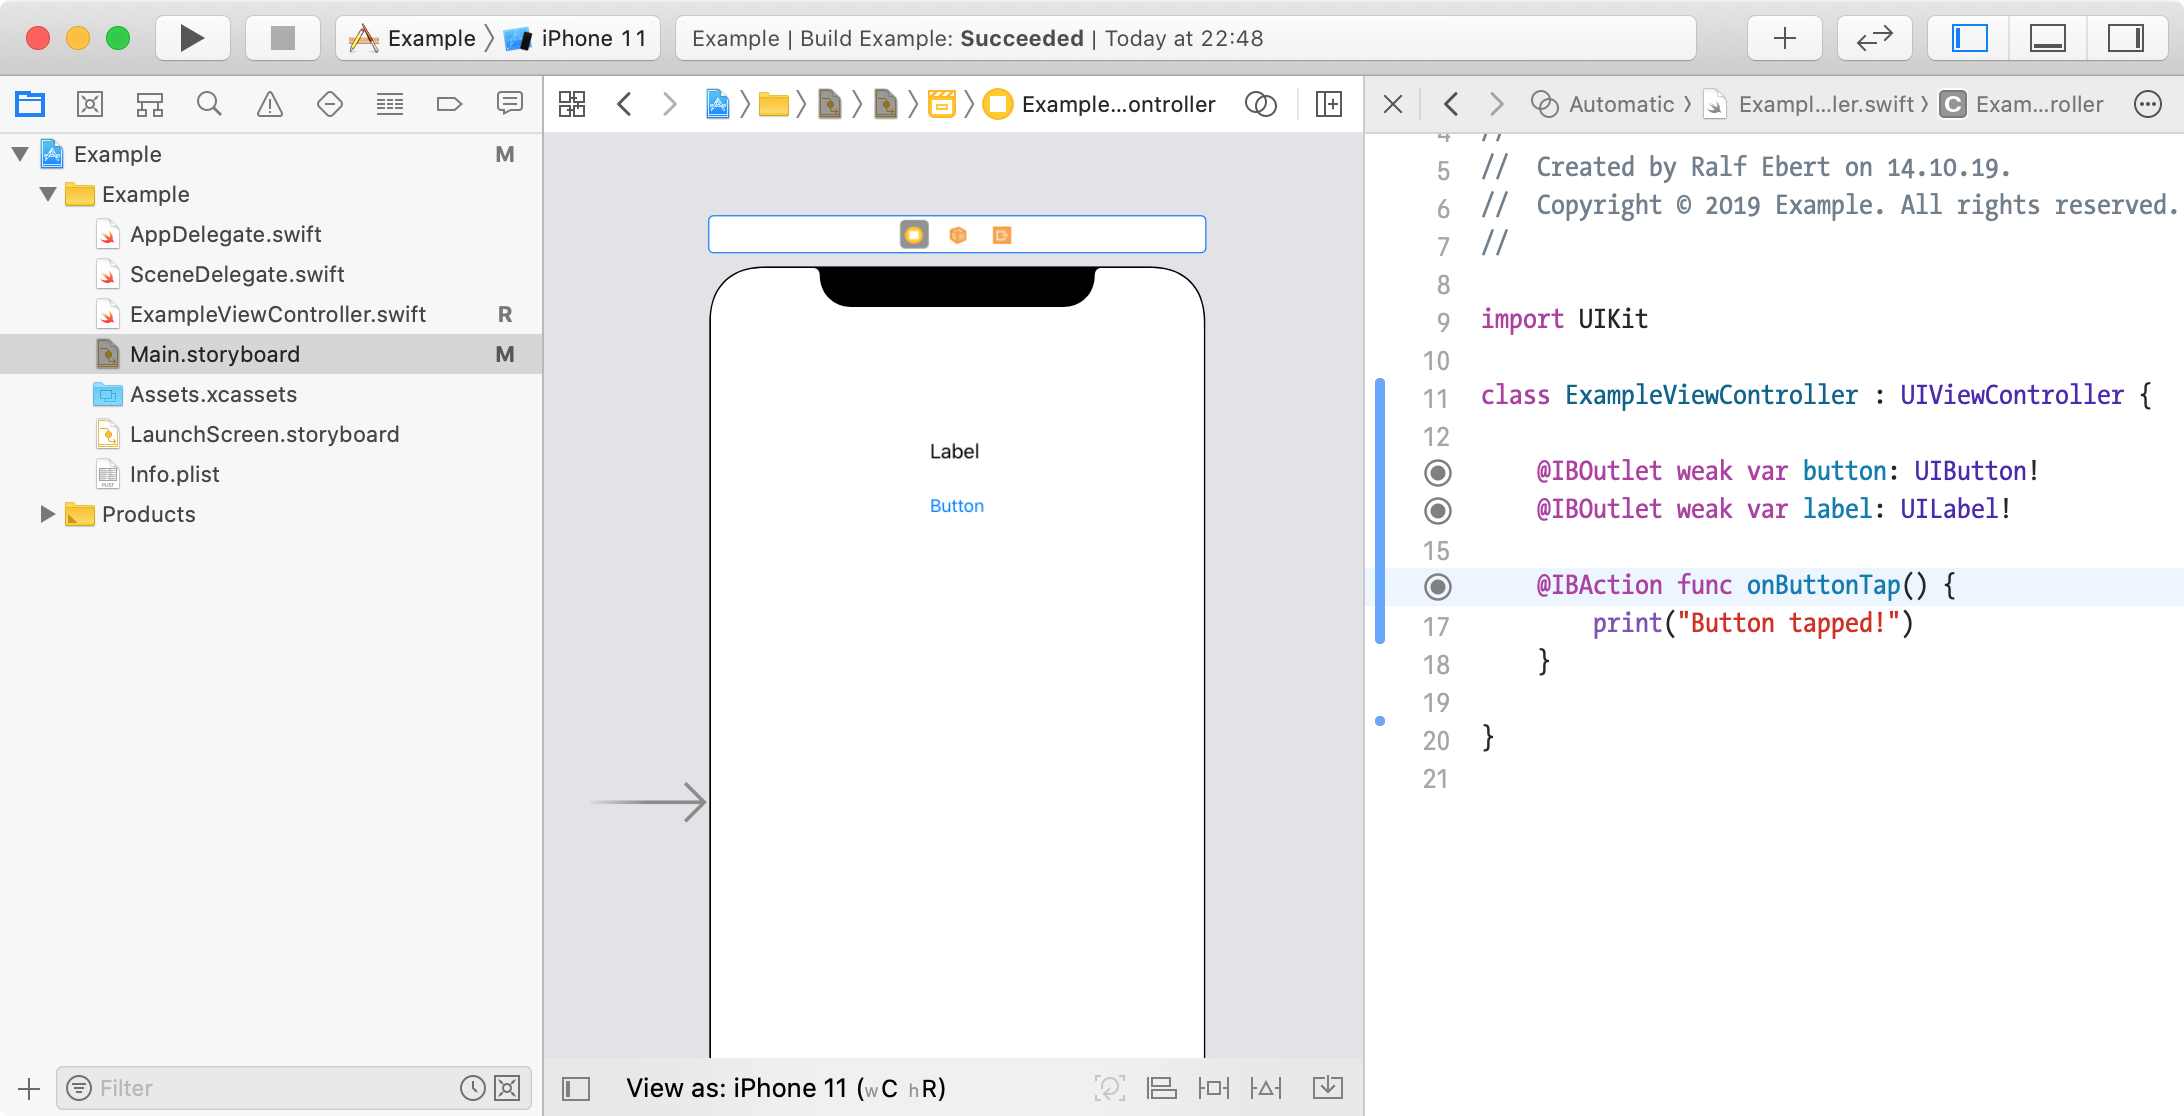Show the Issue navigator
The height and width of the screenshot is (1116, 2184).
click(x=270, y=103)
